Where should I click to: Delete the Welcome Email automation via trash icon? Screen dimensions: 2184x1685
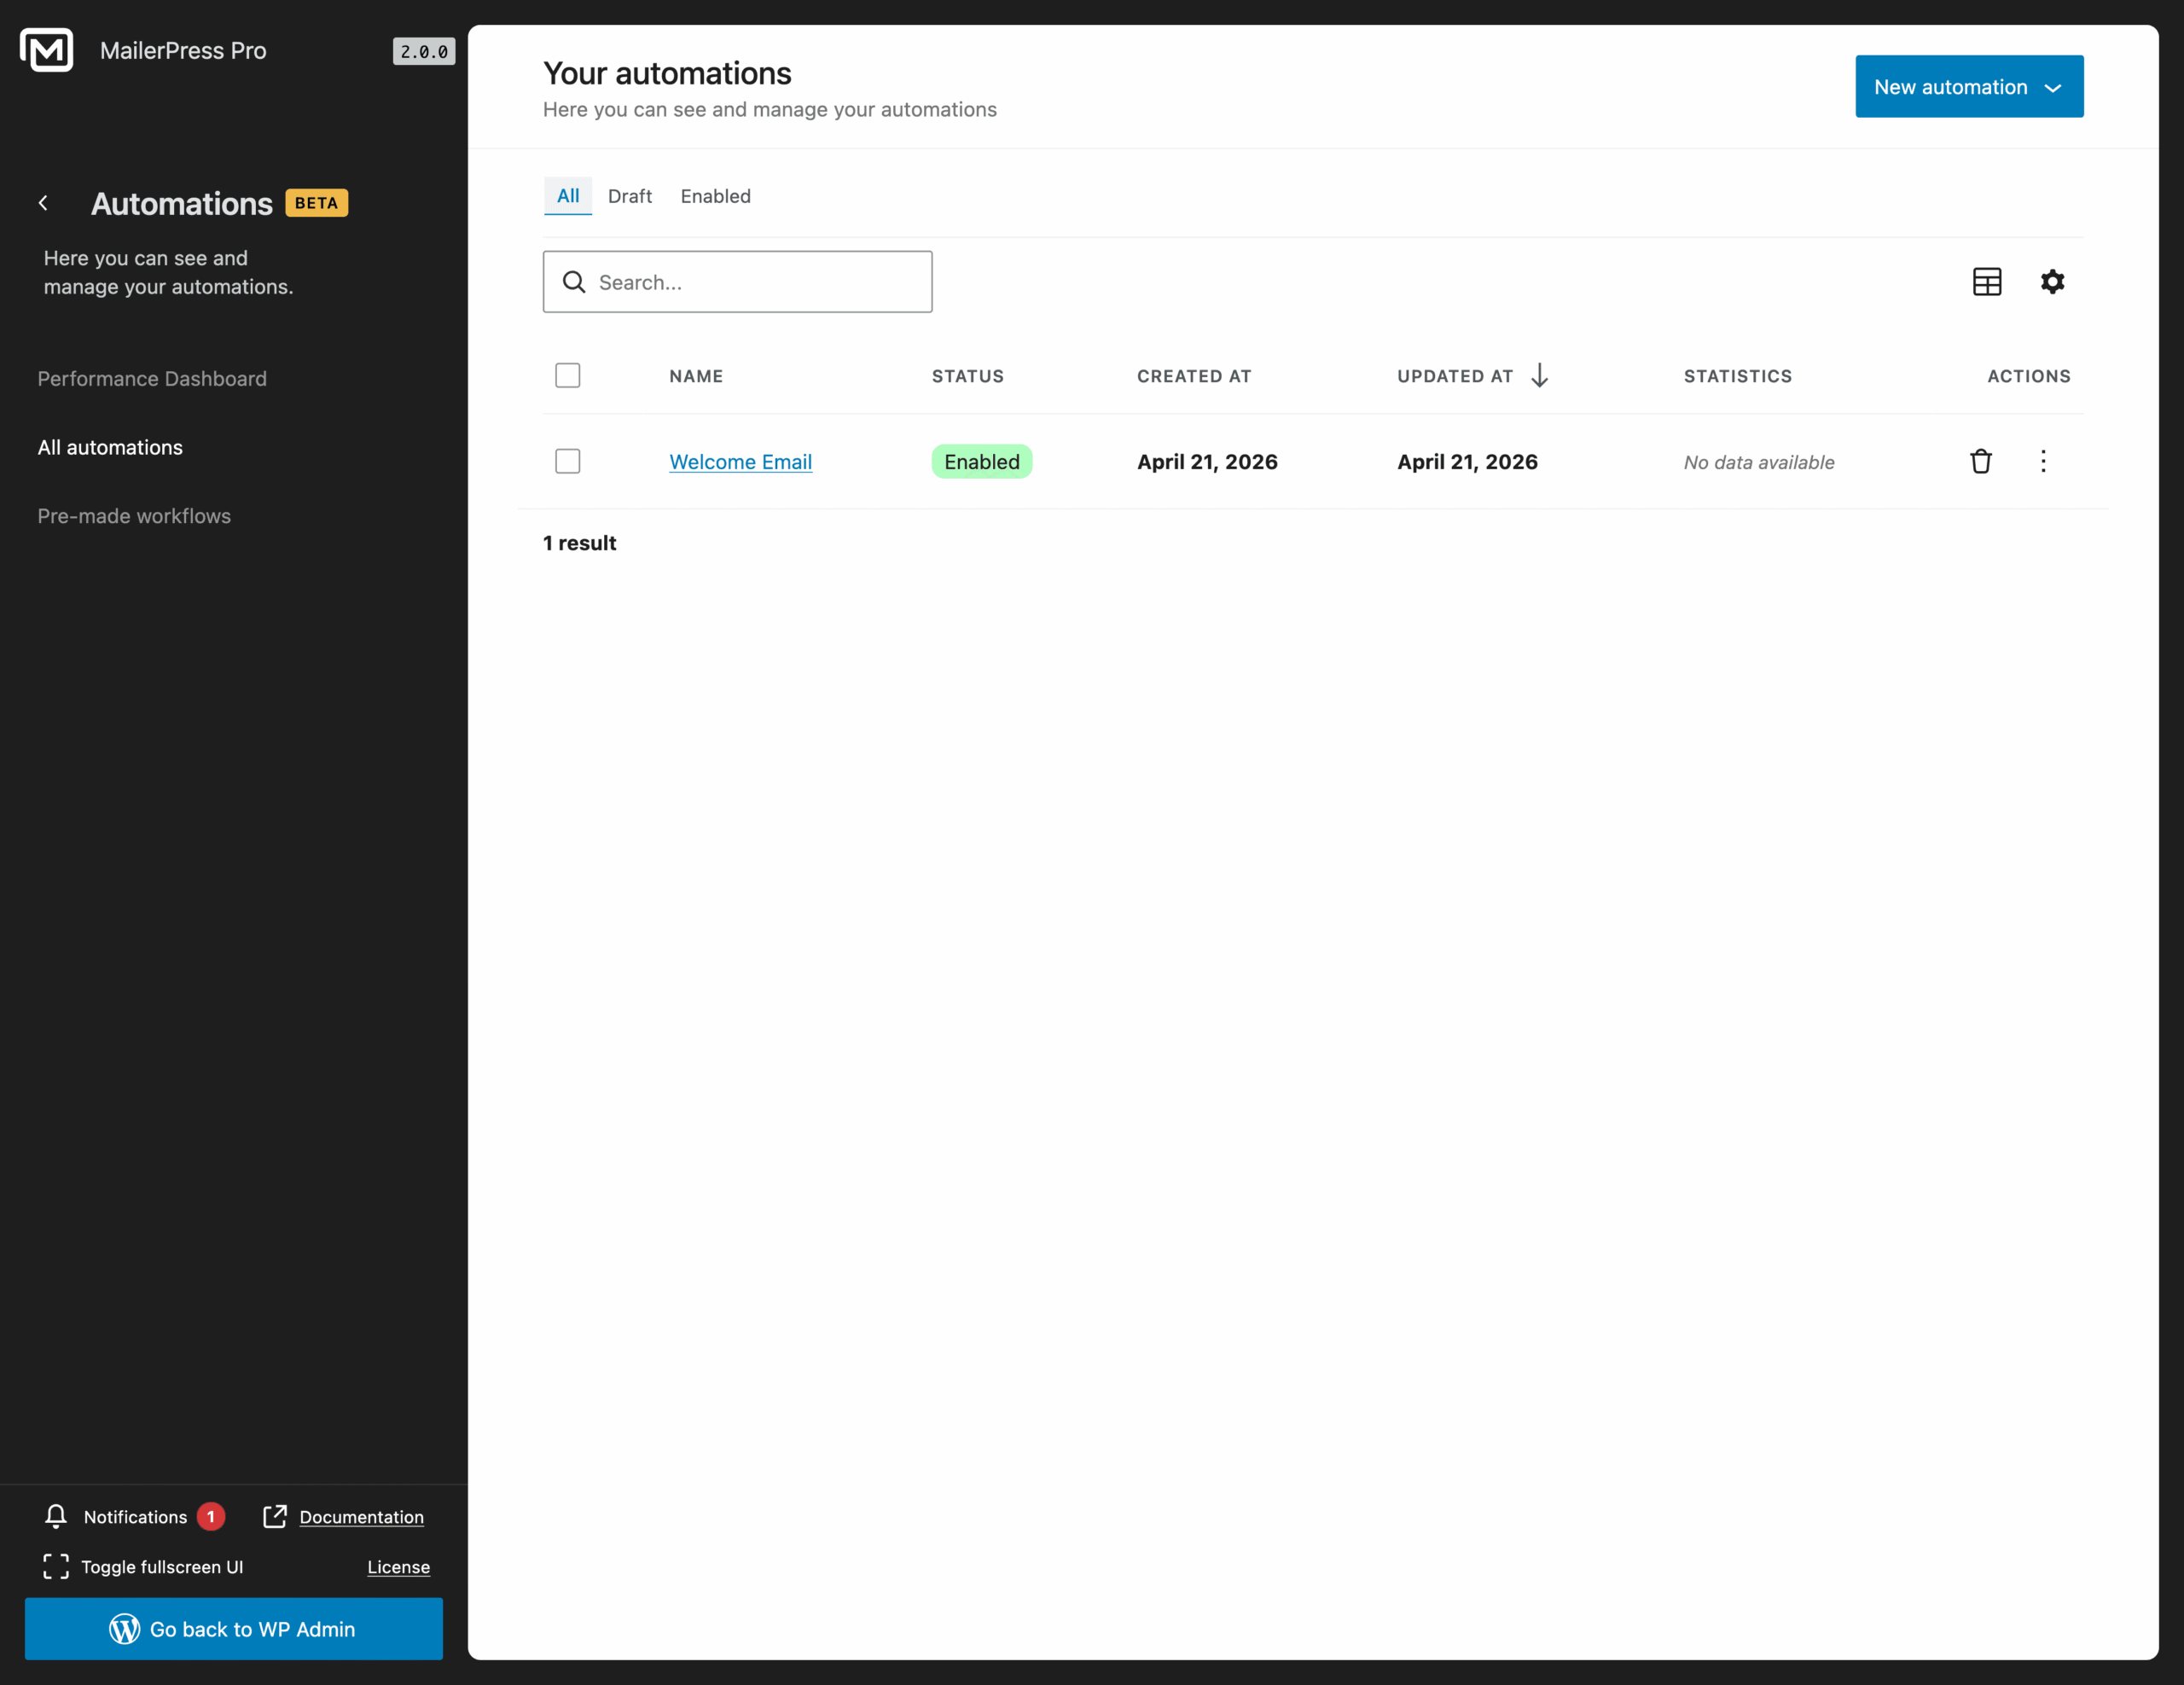click(1982, 461)
